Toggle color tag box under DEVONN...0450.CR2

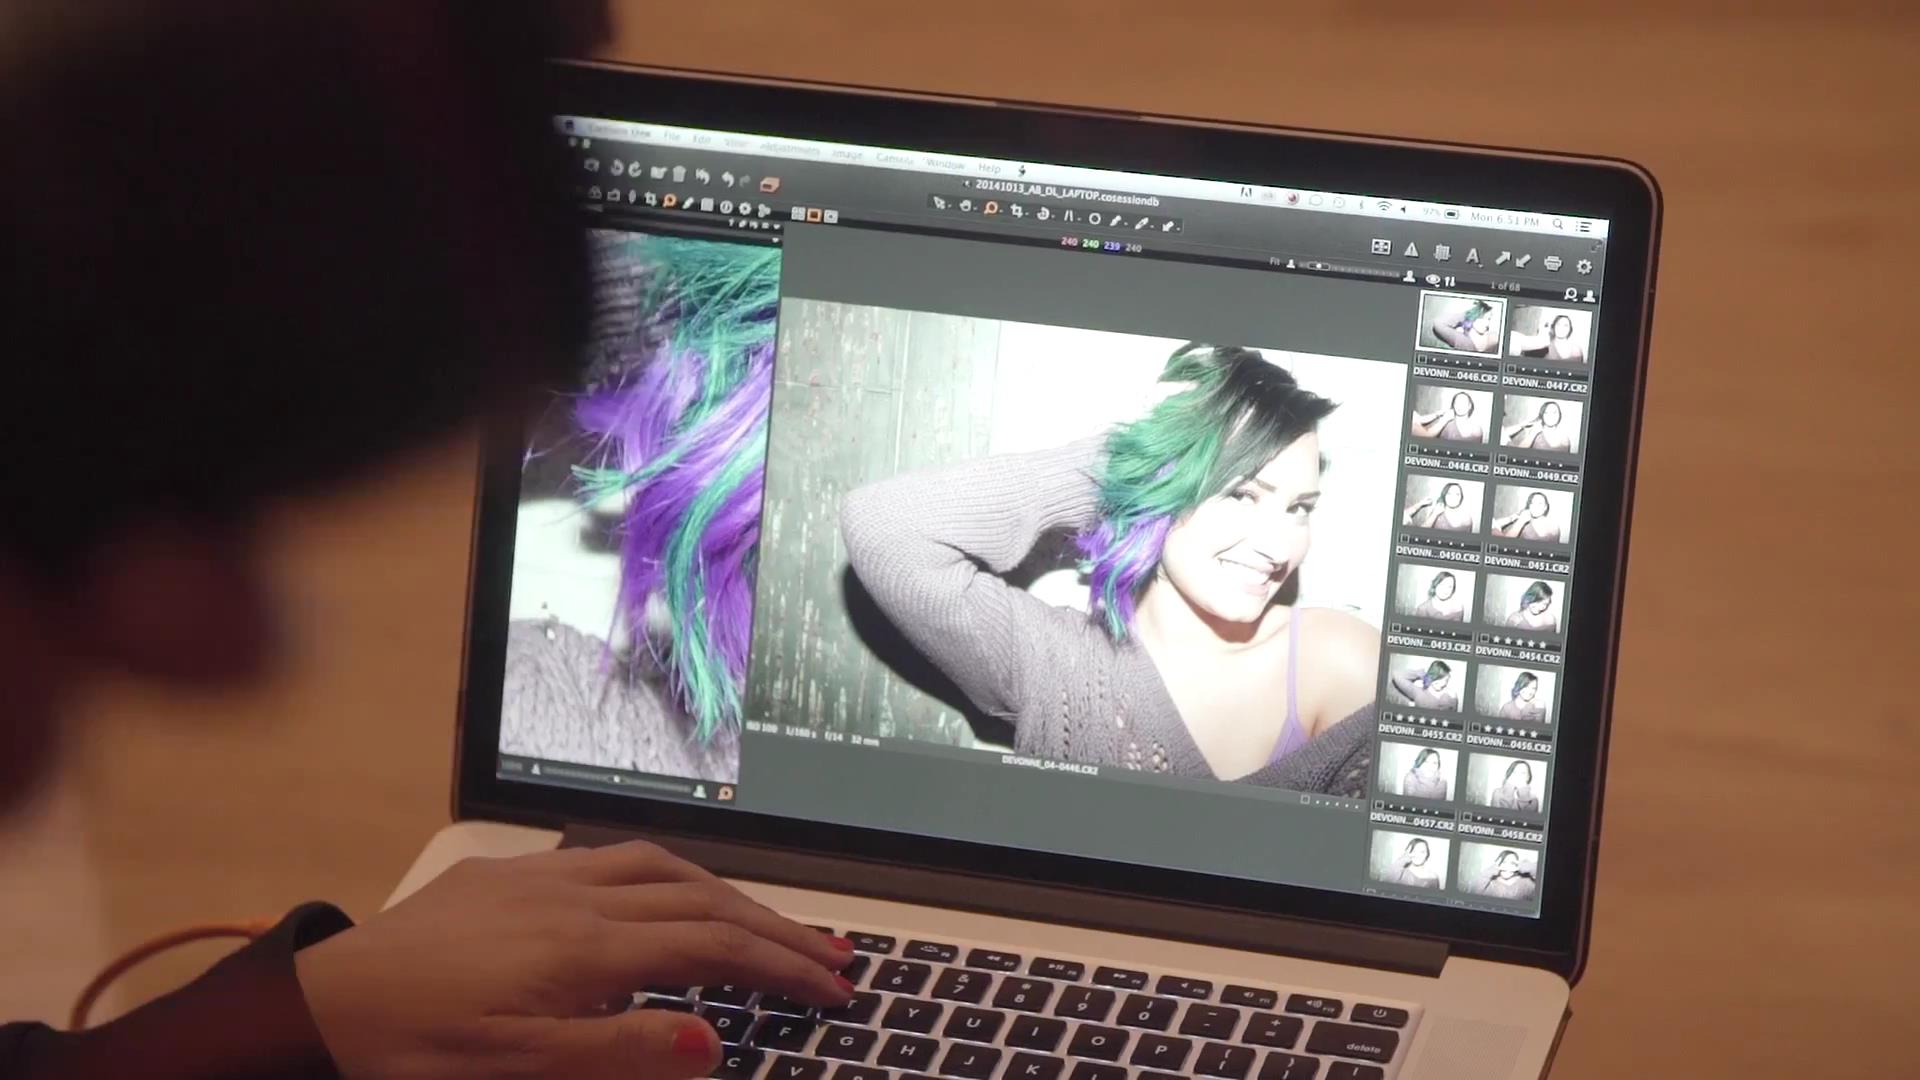pos(1405,539)
